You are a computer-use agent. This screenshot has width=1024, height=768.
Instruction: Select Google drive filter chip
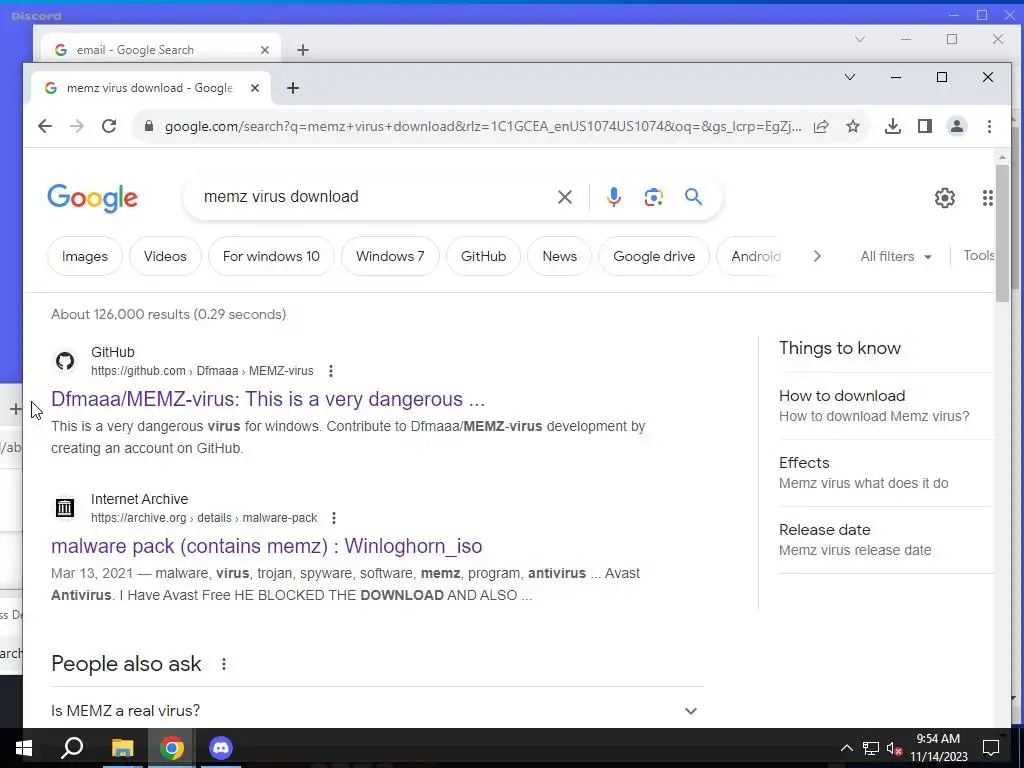(654, 256)
